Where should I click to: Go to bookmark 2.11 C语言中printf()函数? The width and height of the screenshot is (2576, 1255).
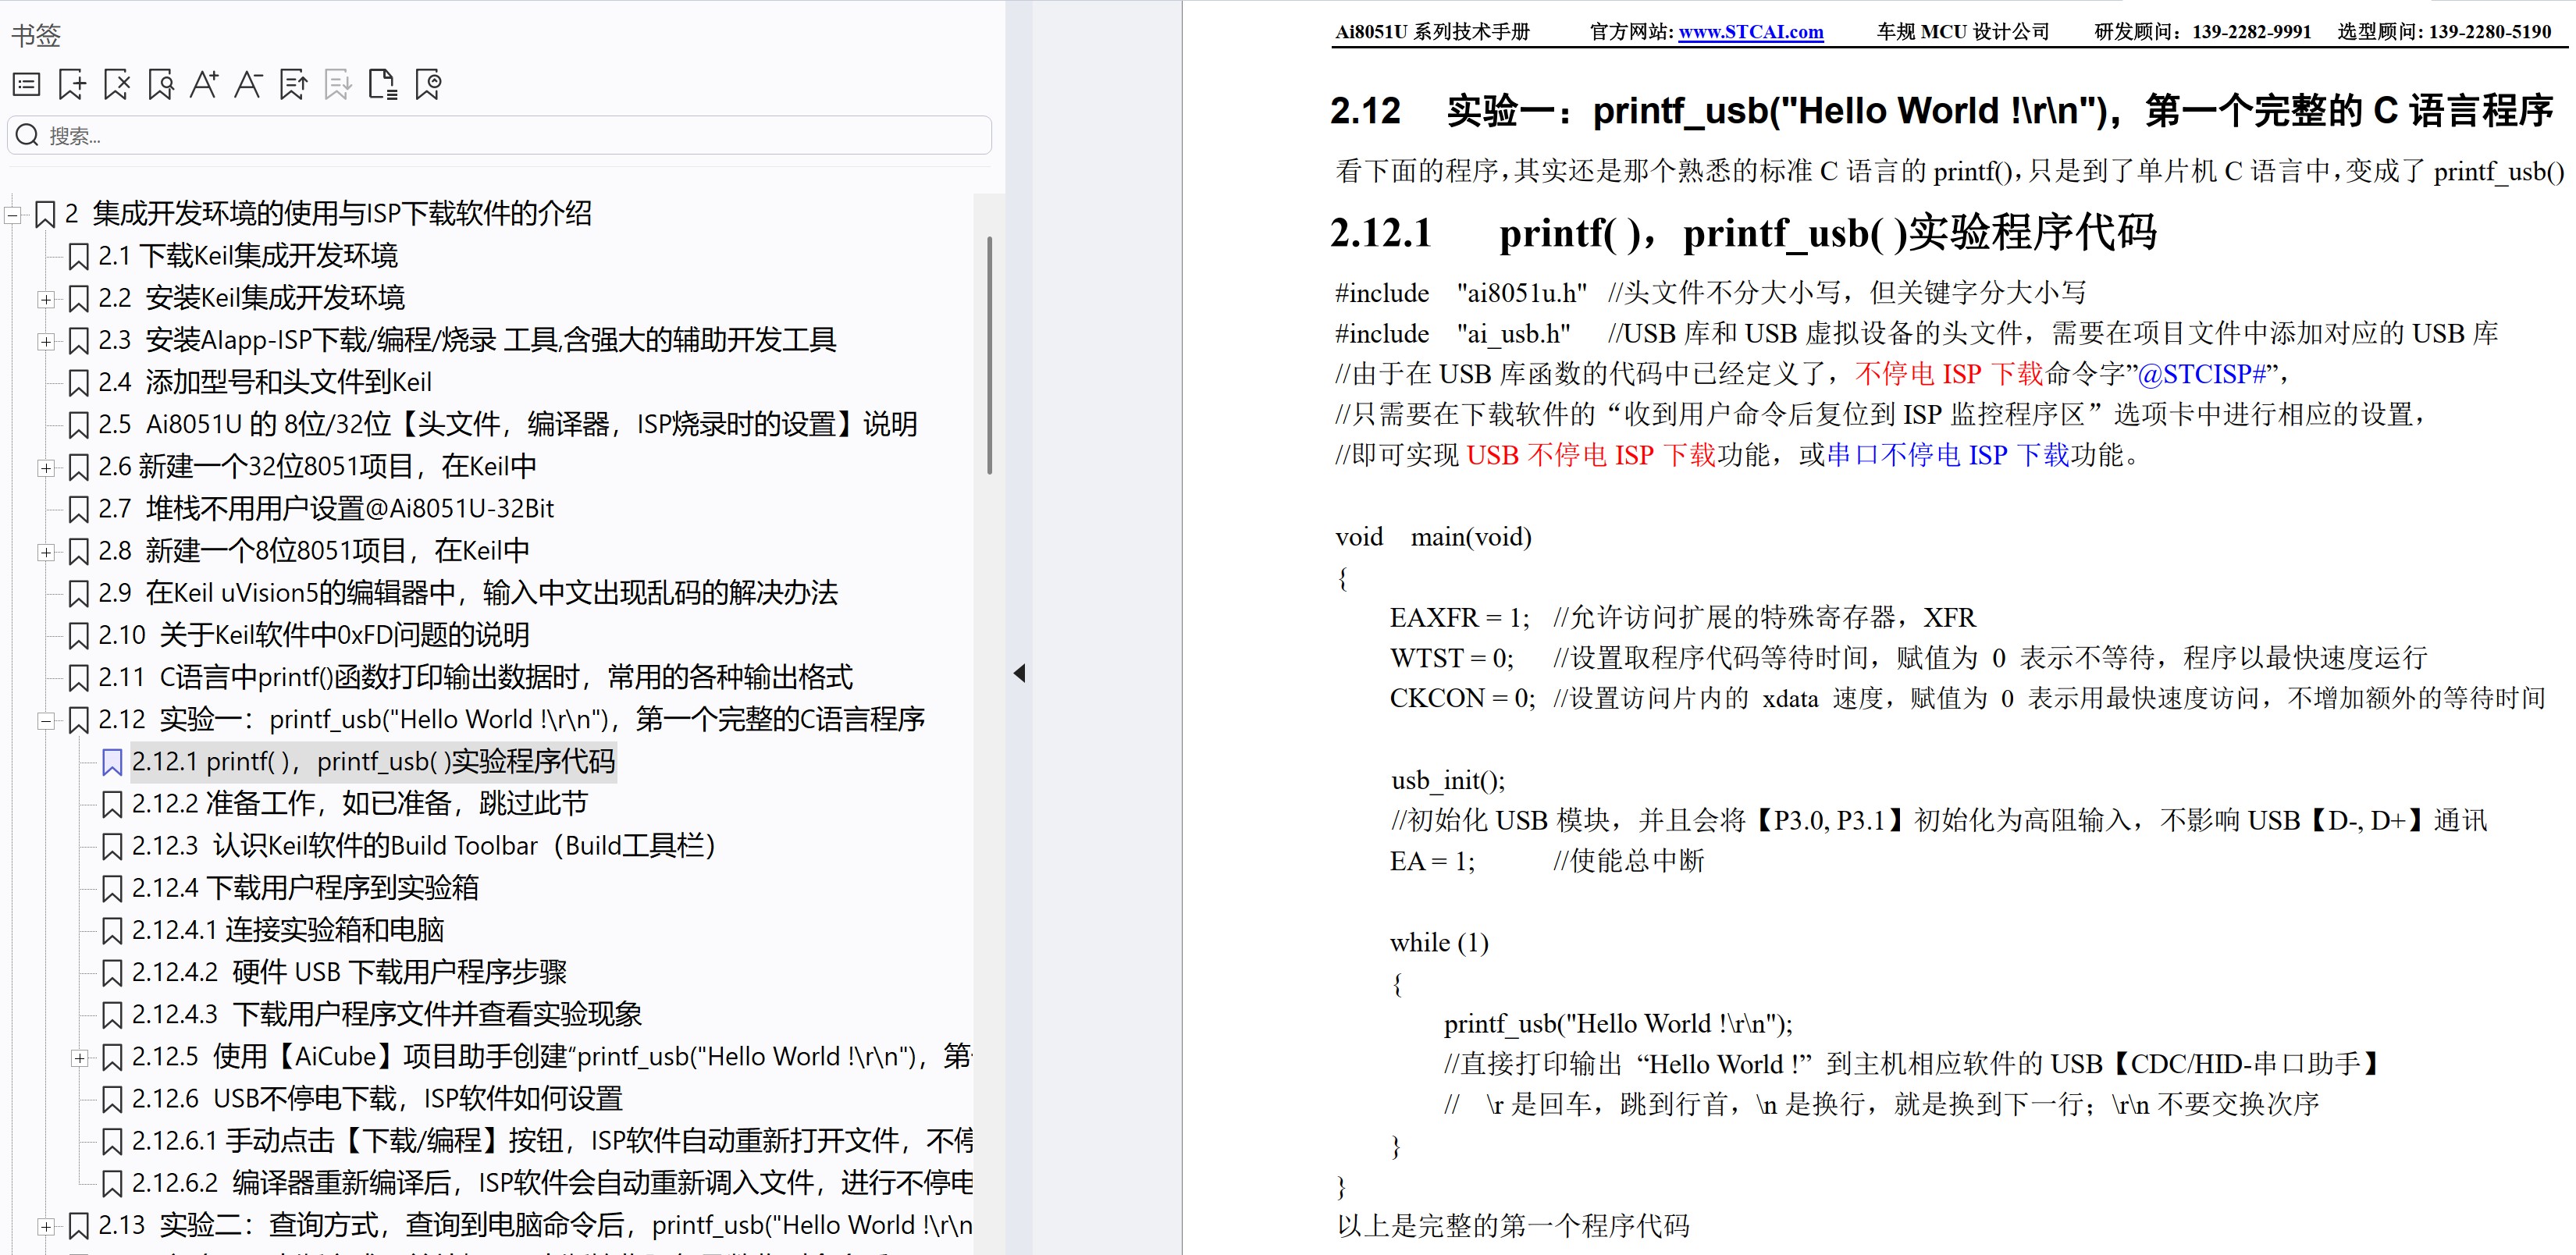[475, 678]
